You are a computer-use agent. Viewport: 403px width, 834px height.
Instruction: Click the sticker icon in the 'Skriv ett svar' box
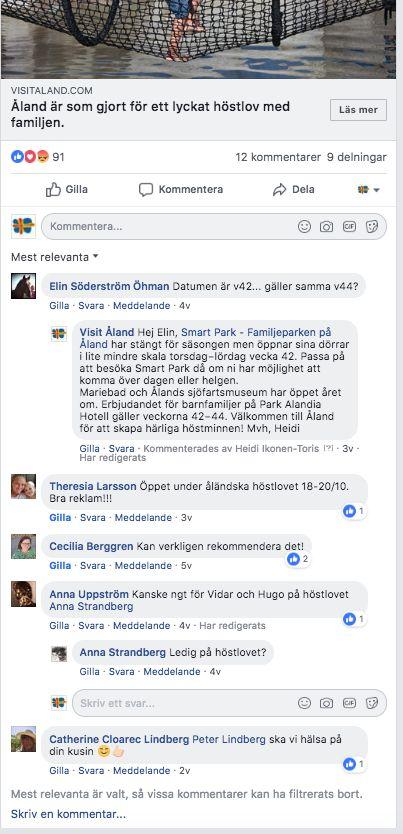tap(372, 703)
